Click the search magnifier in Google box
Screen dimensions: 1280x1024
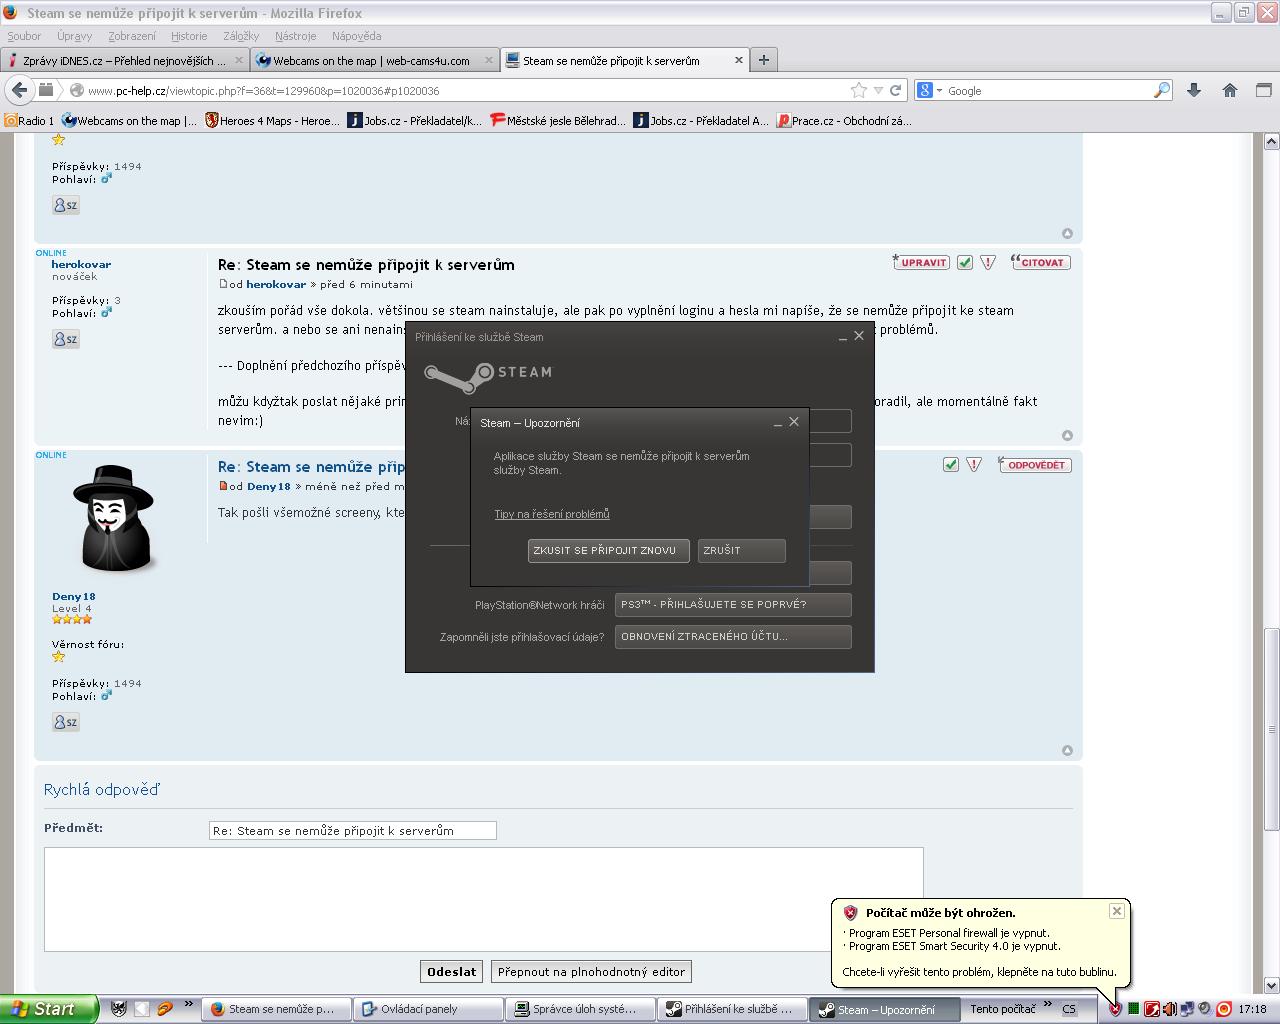1161,90
